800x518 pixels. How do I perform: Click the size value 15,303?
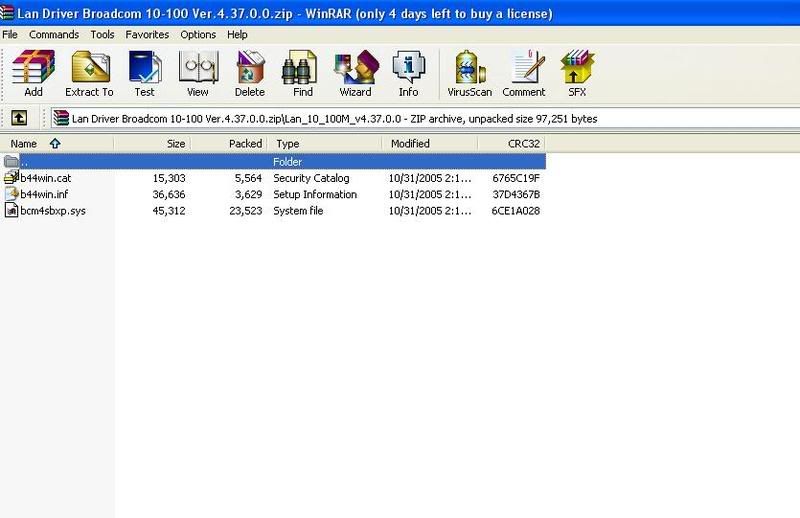coord(169,178)
